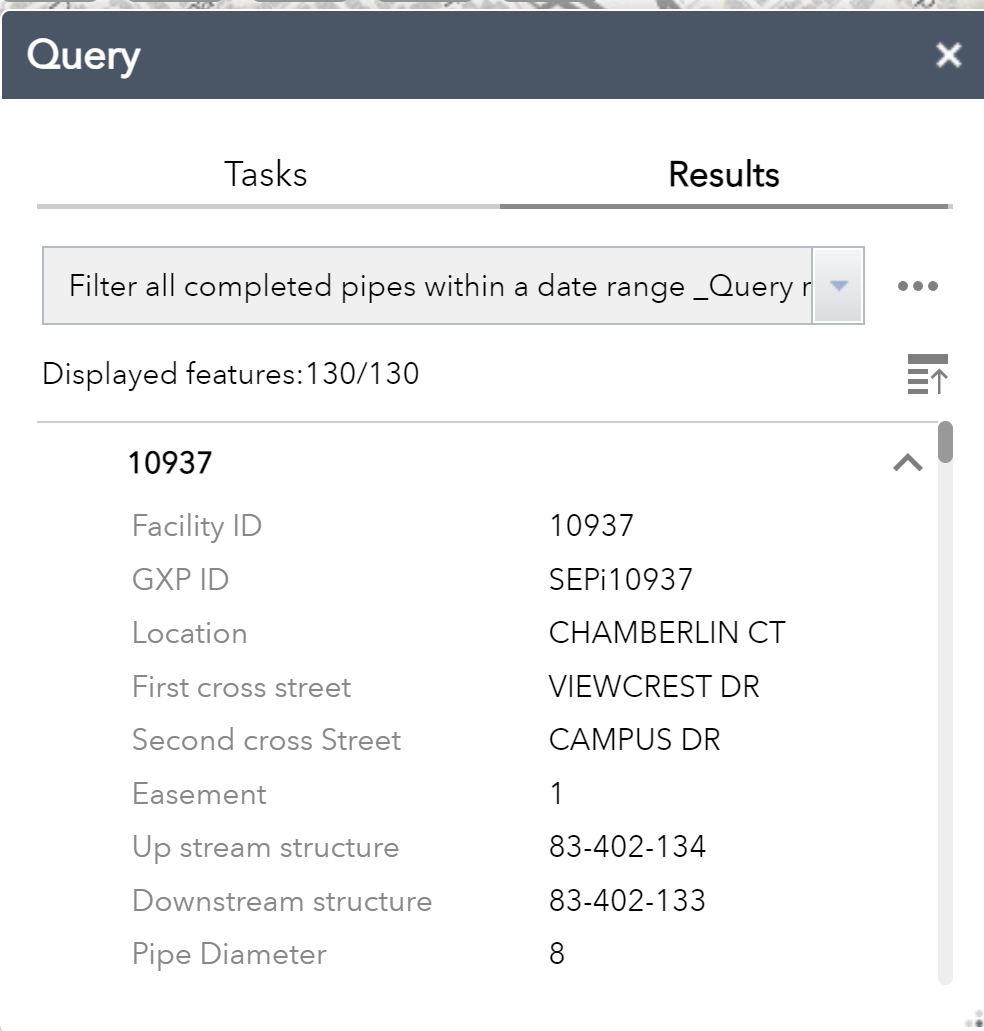Image resolution: width=984 pixels, height=1031 pixels.
Task: Click the Displayed features count text
Action: click(230, 374)
